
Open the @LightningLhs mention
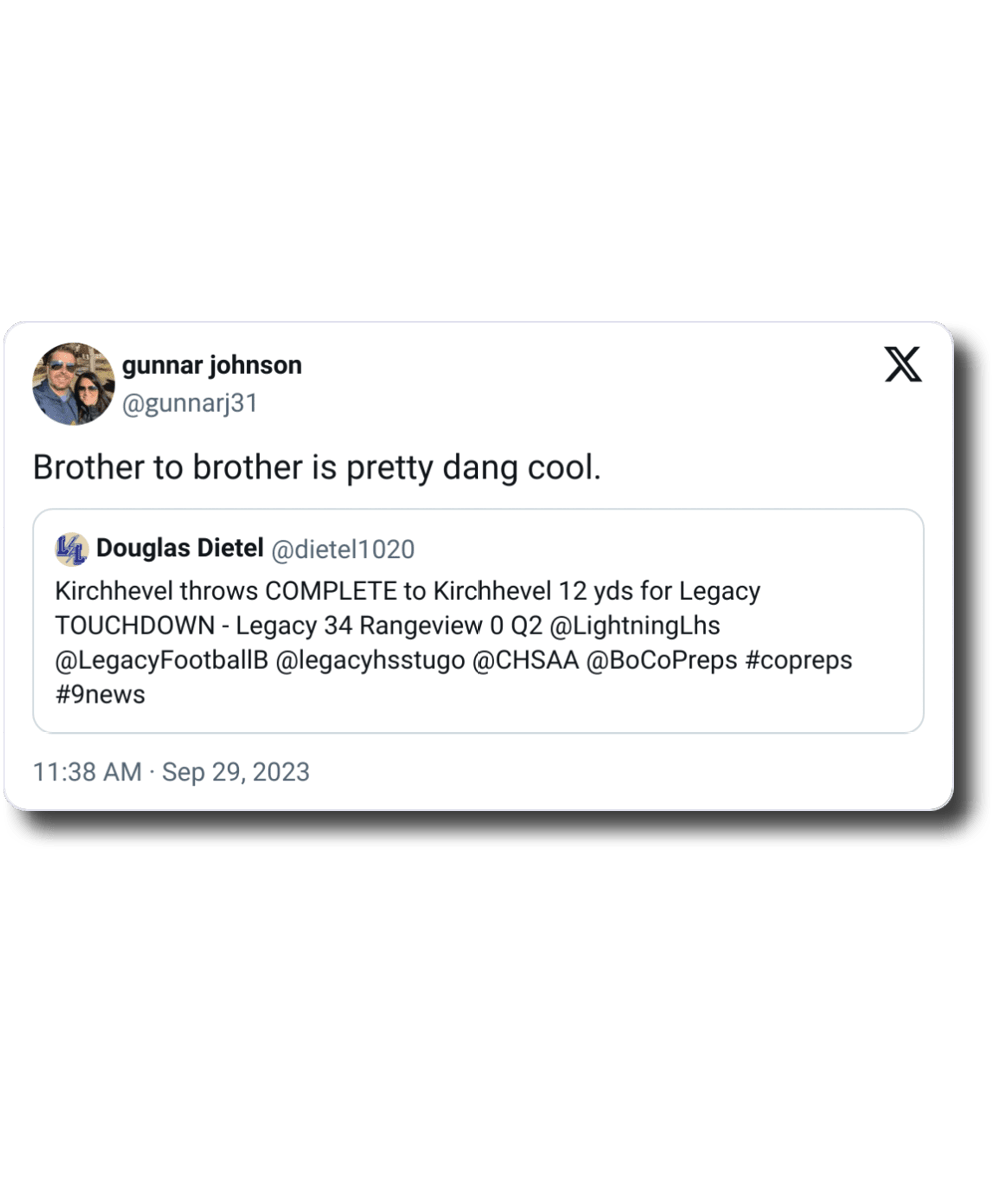click(x=634, y=626)
